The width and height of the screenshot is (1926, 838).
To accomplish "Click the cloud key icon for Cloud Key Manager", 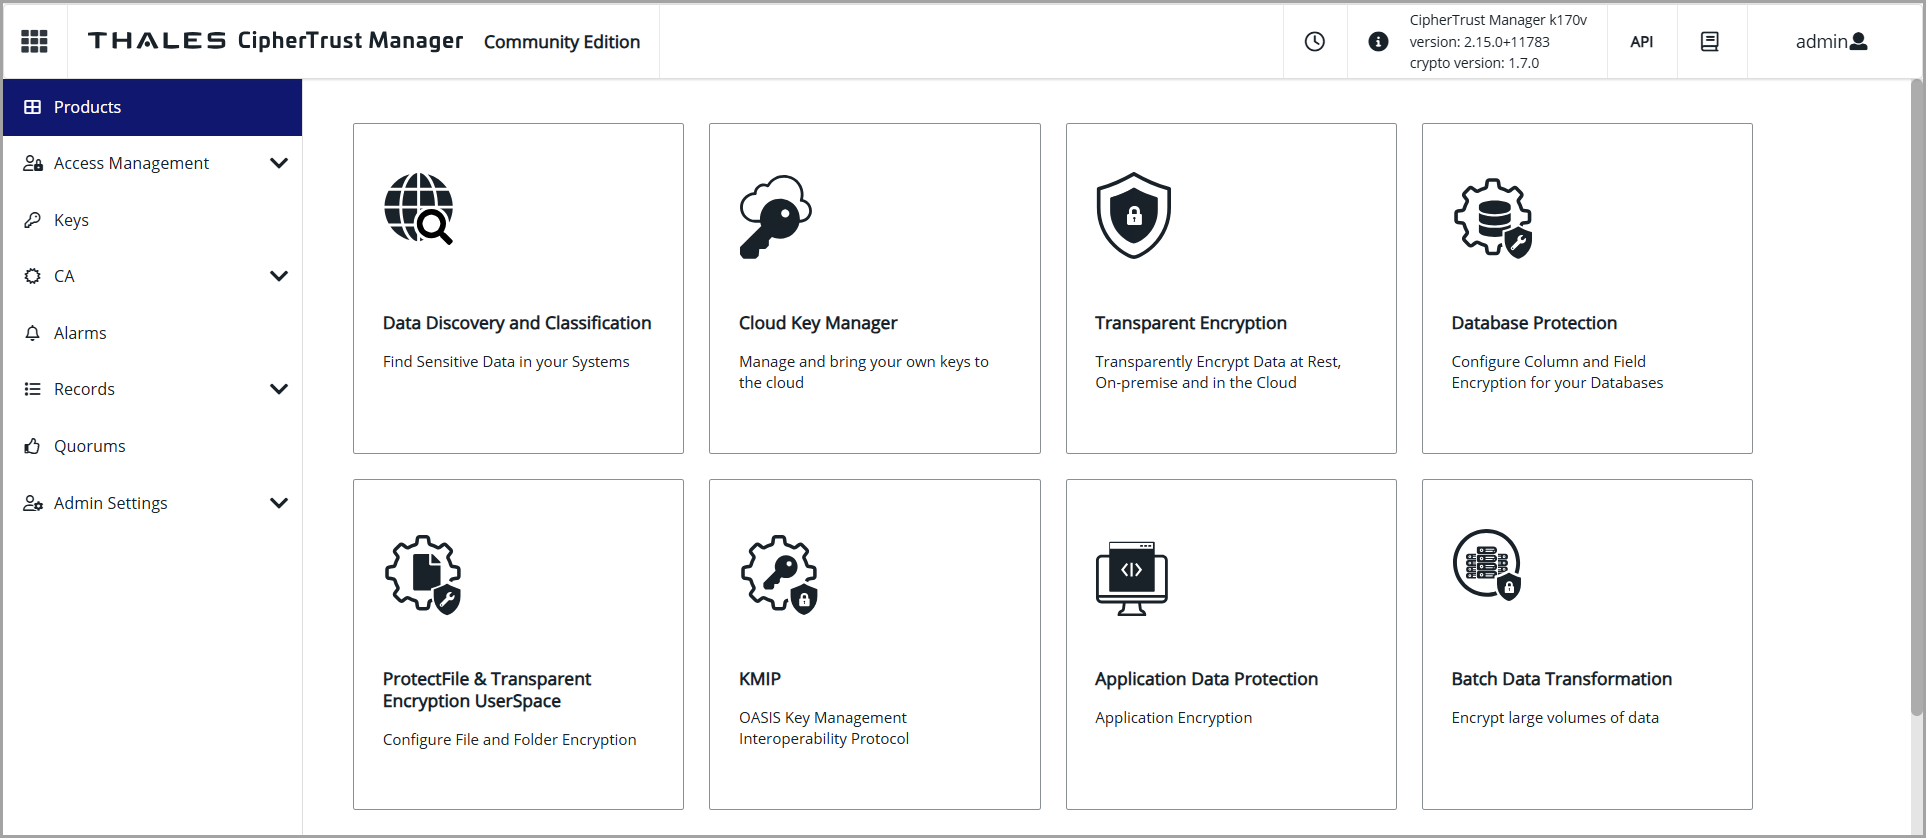I will (x=775, y=216).
